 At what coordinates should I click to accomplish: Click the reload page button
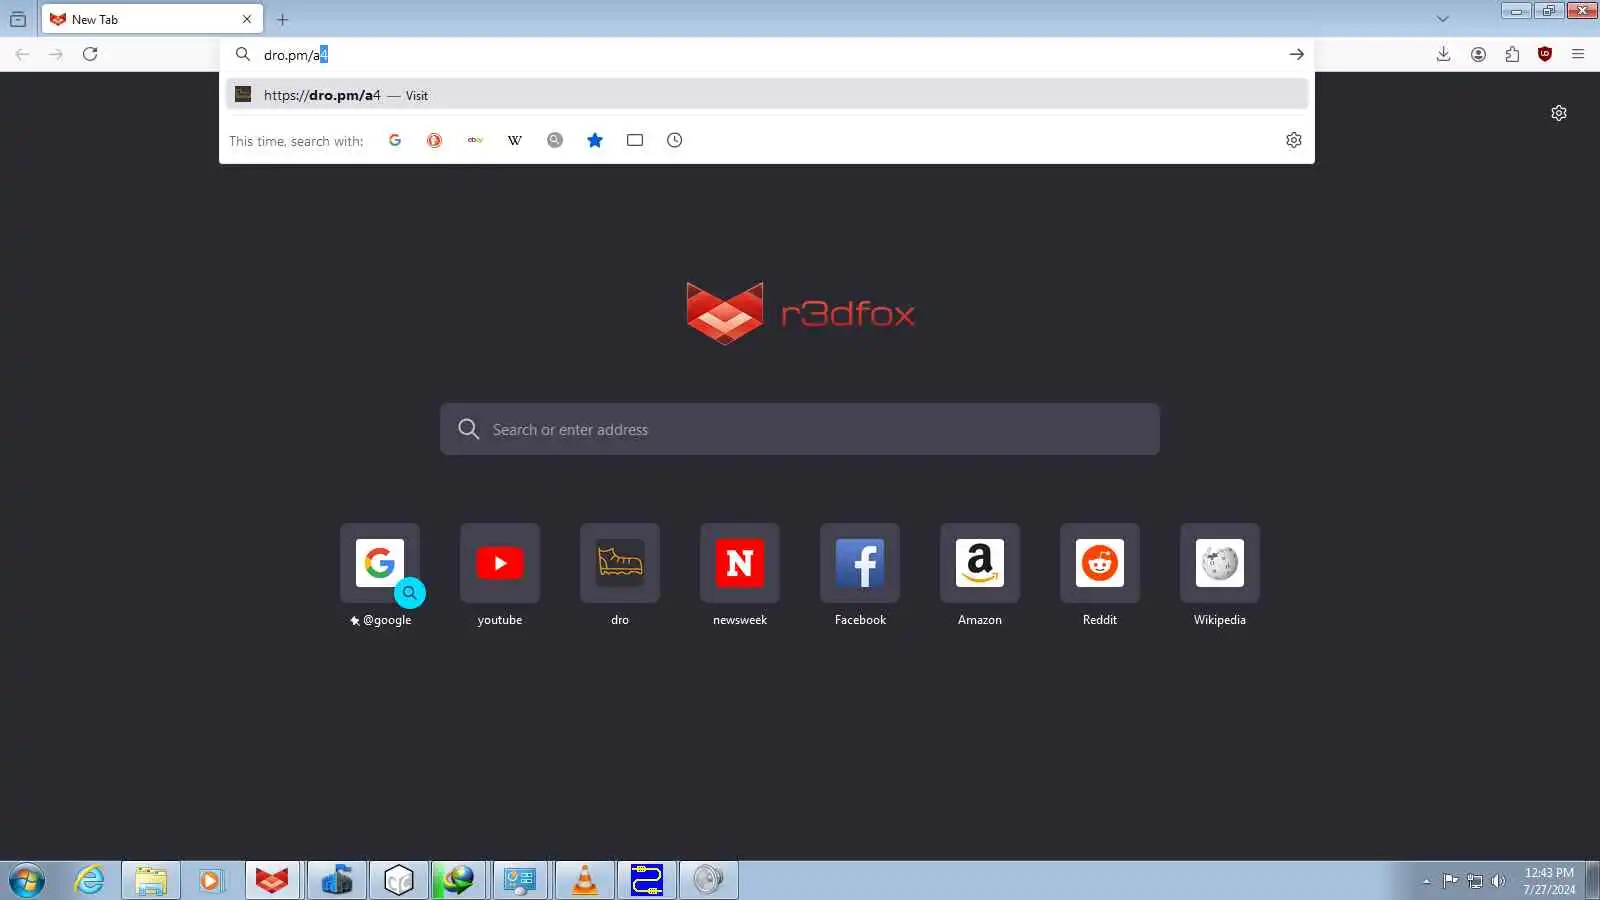pyautogui.click(x=90, y=54)
